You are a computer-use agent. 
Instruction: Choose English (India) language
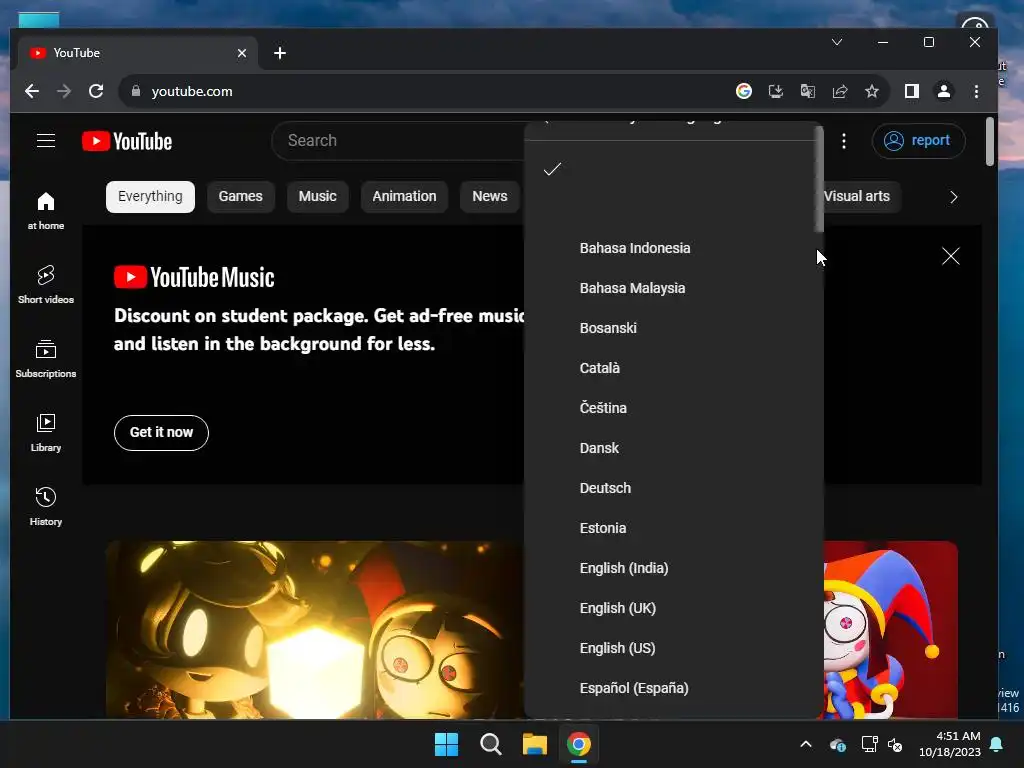[x=670, y=568]
